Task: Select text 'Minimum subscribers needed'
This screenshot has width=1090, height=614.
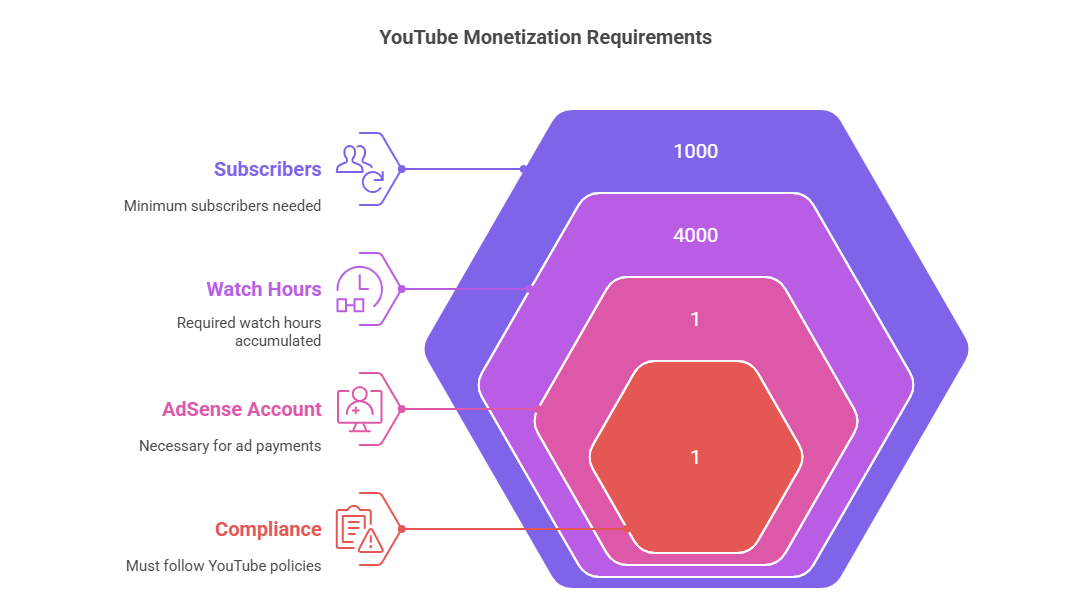Action: coord(222,206)
